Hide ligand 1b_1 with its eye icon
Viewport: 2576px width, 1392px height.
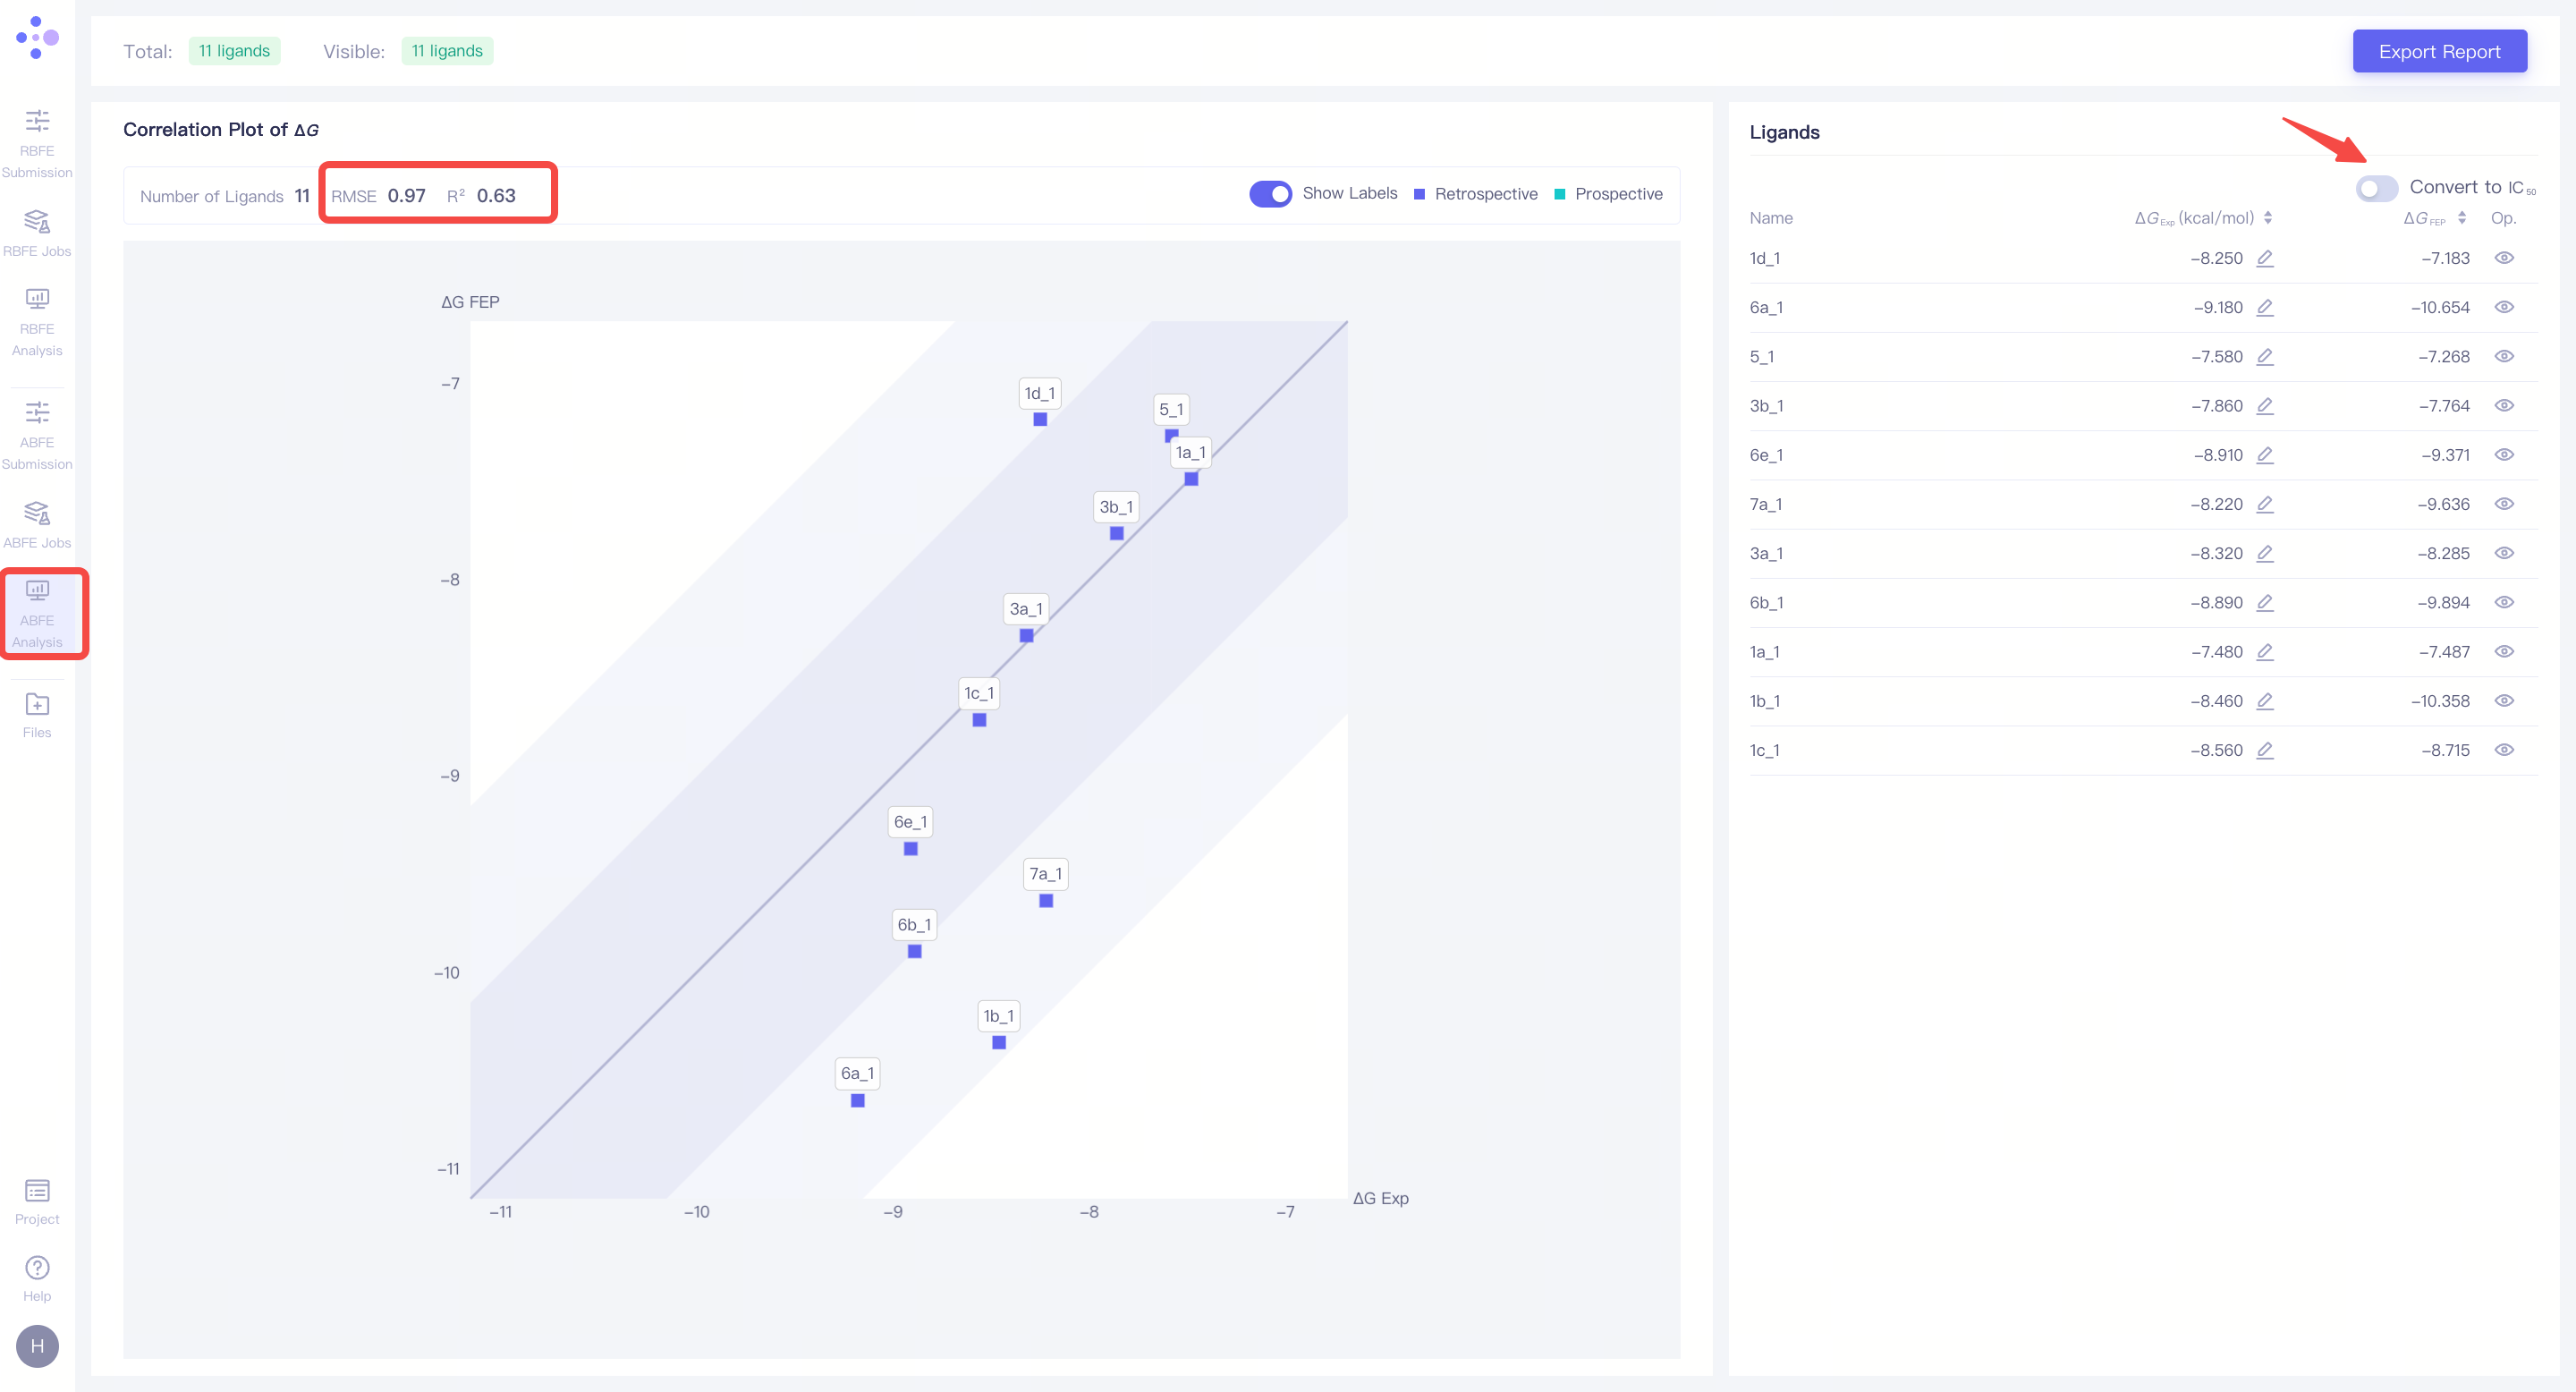point(2503,701)
